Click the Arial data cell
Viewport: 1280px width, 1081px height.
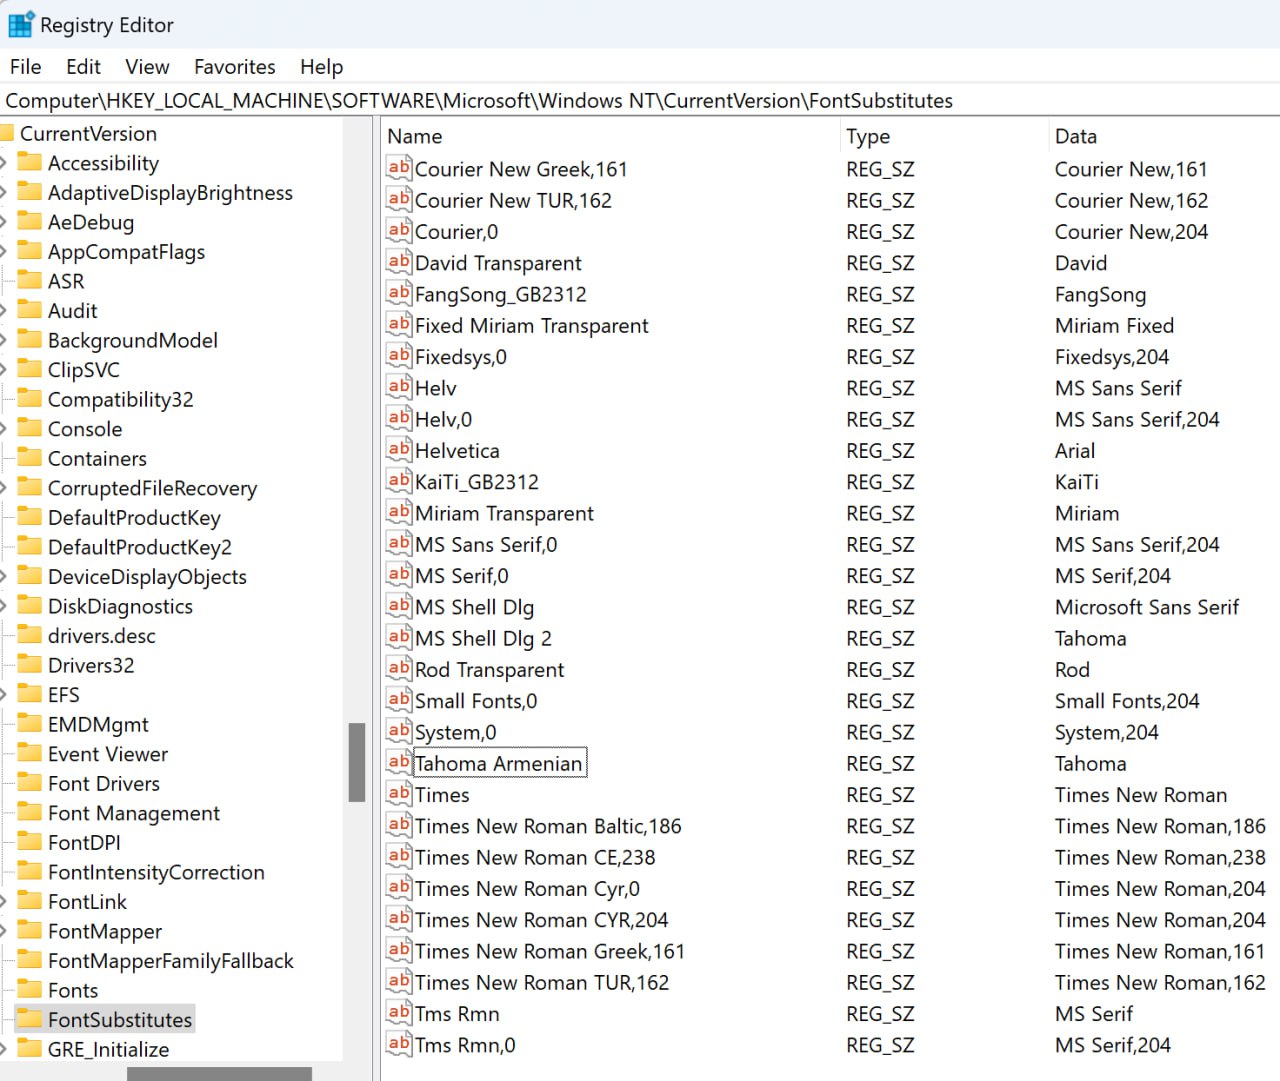tap(1075, 450)
